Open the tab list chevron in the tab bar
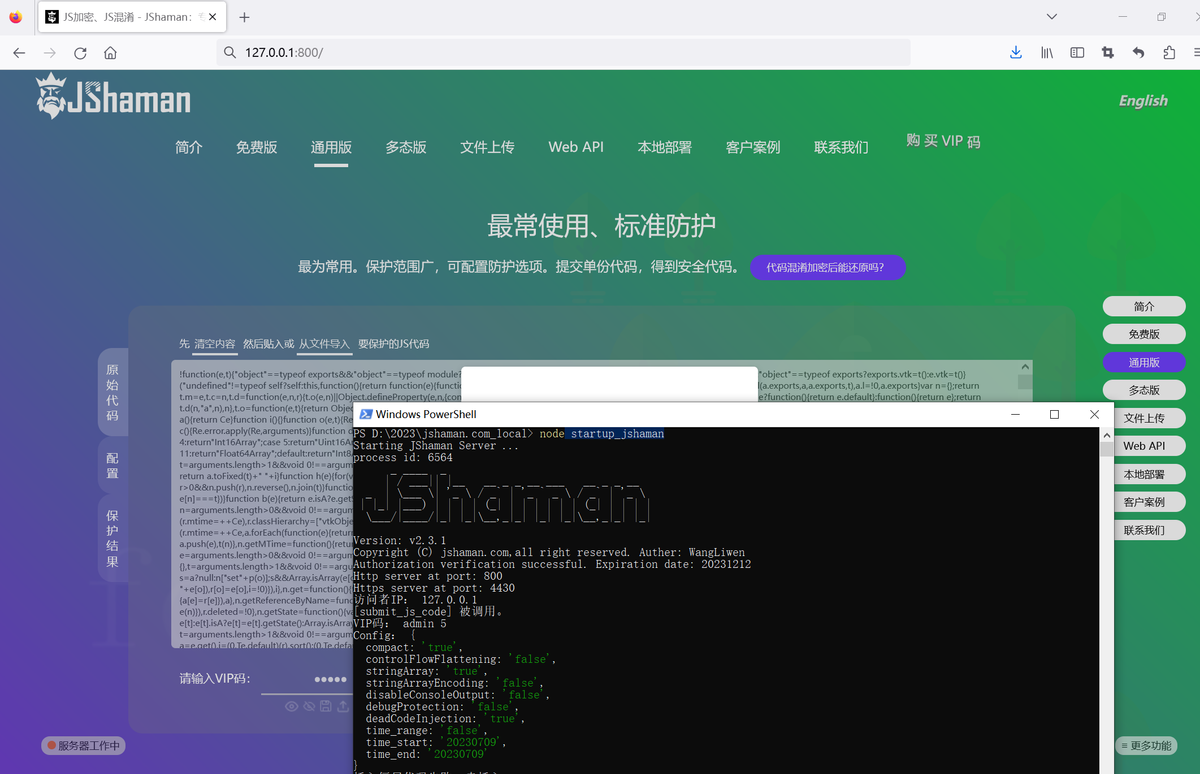This screenshot has width=1200, height=774. point(1050,17)
